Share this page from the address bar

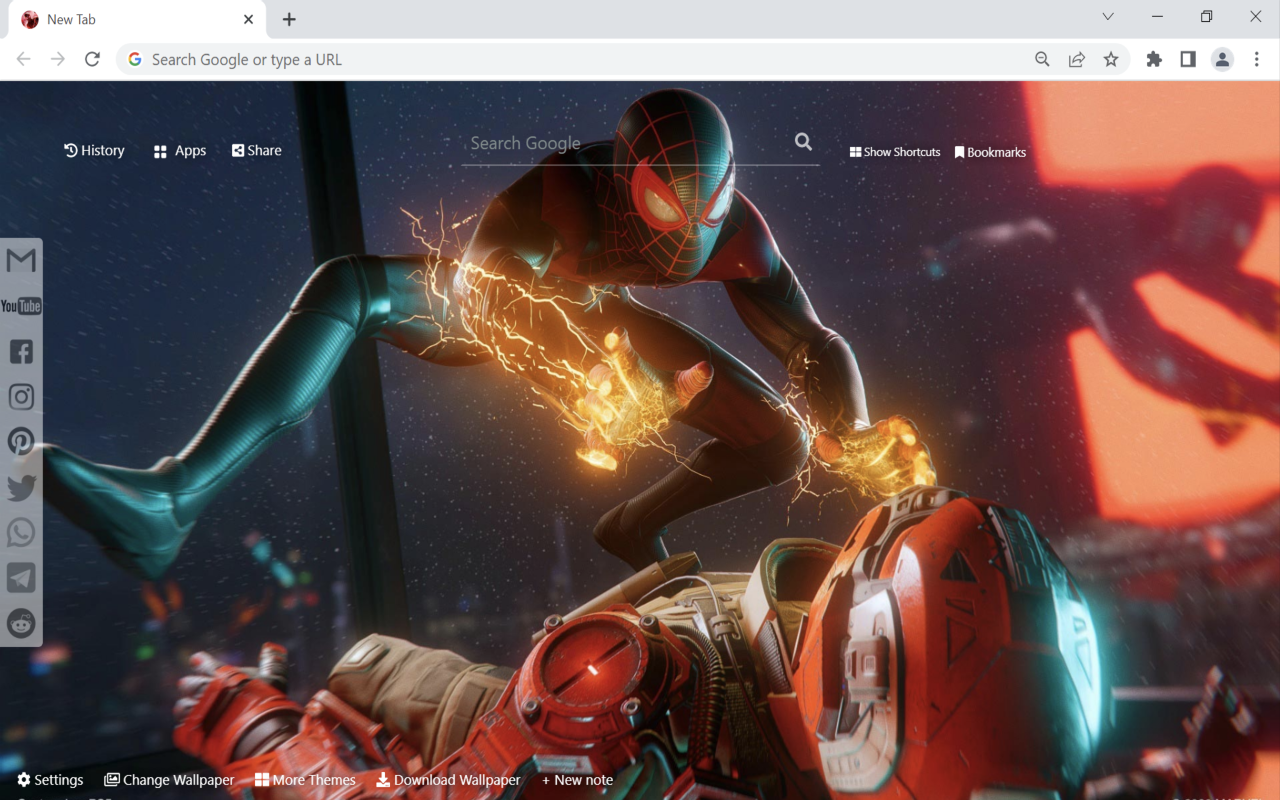(x=1077, y=59)
